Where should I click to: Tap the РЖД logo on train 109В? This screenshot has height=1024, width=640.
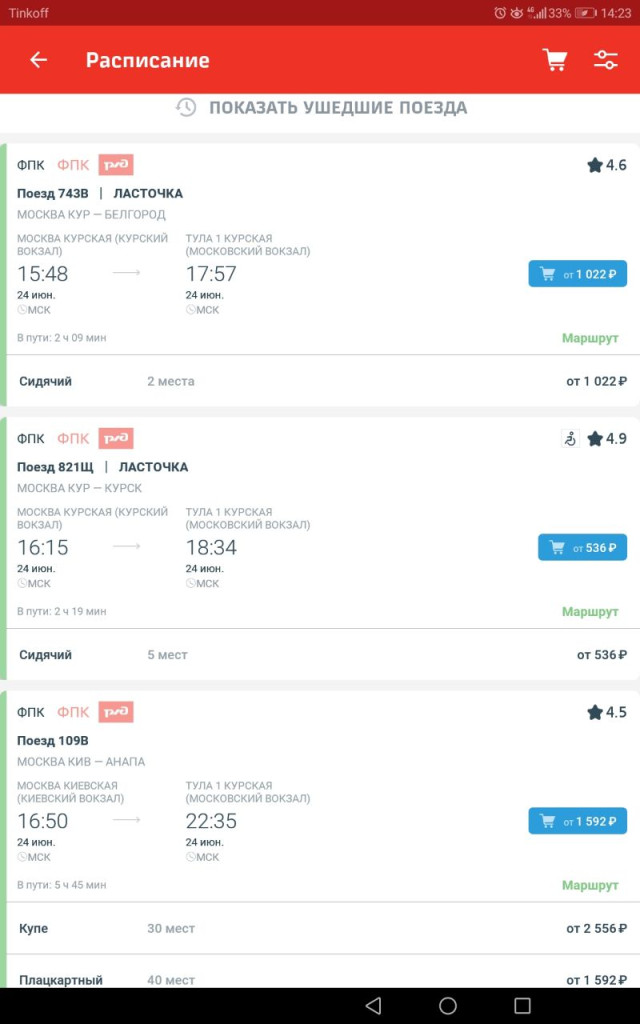coord(116,712)
